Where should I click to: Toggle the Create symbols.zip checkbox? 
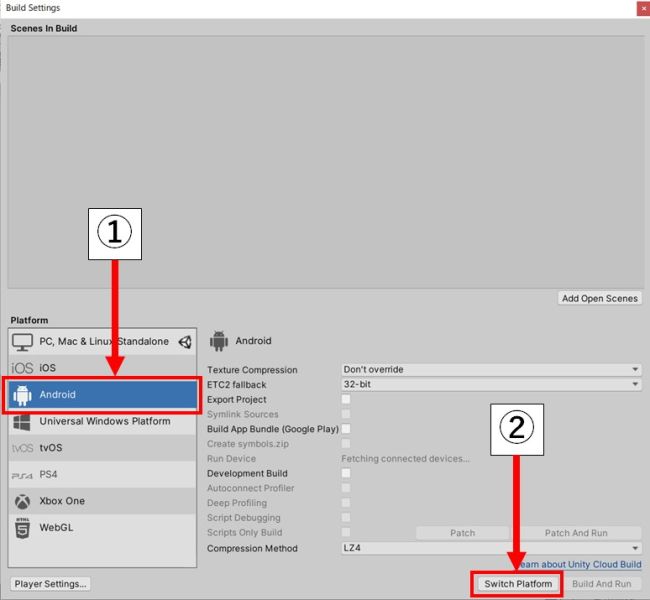[346, 444]
